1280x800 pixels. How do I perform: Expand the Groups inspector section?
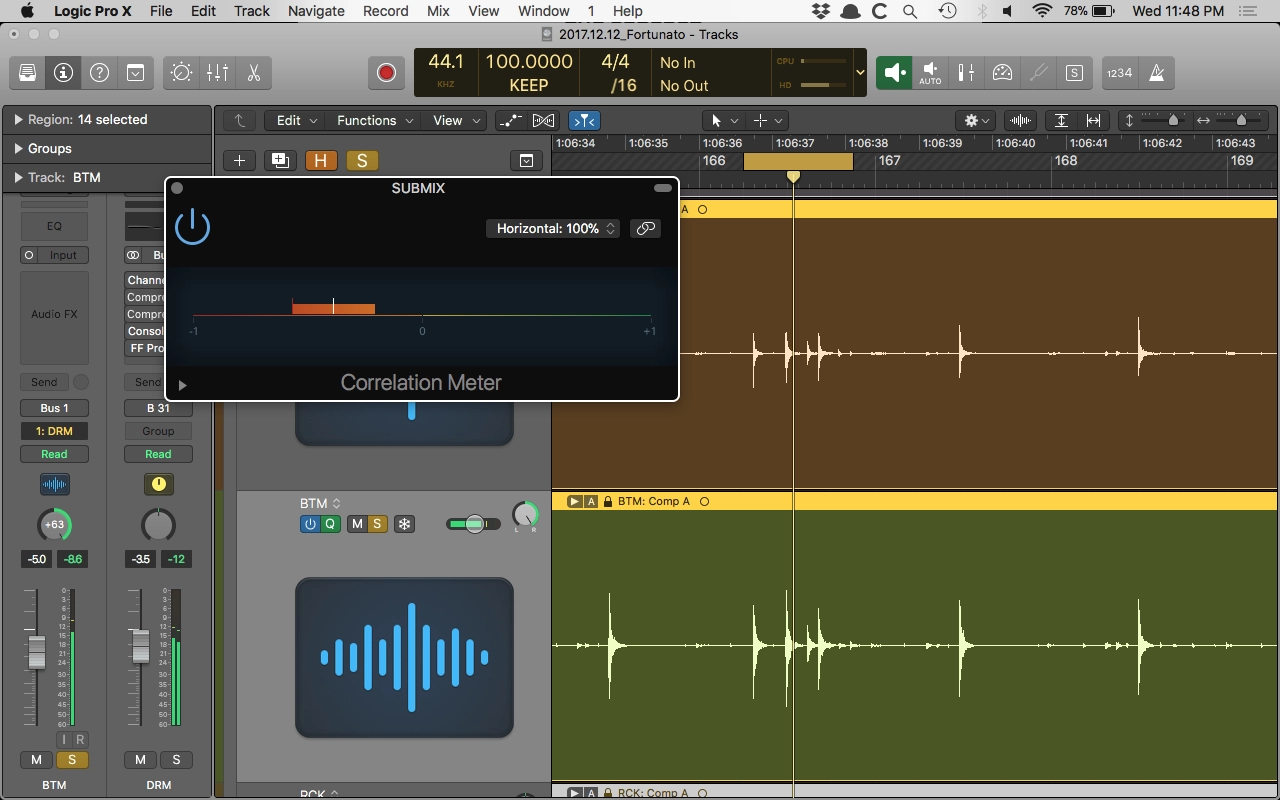18,148
